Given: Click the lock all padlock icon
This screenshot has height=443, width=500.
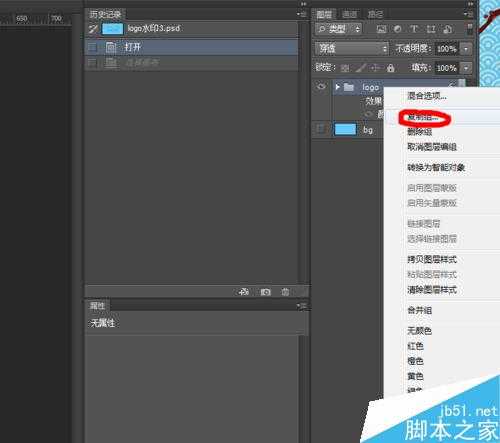Looking at the screenshot, I should 391,68.
